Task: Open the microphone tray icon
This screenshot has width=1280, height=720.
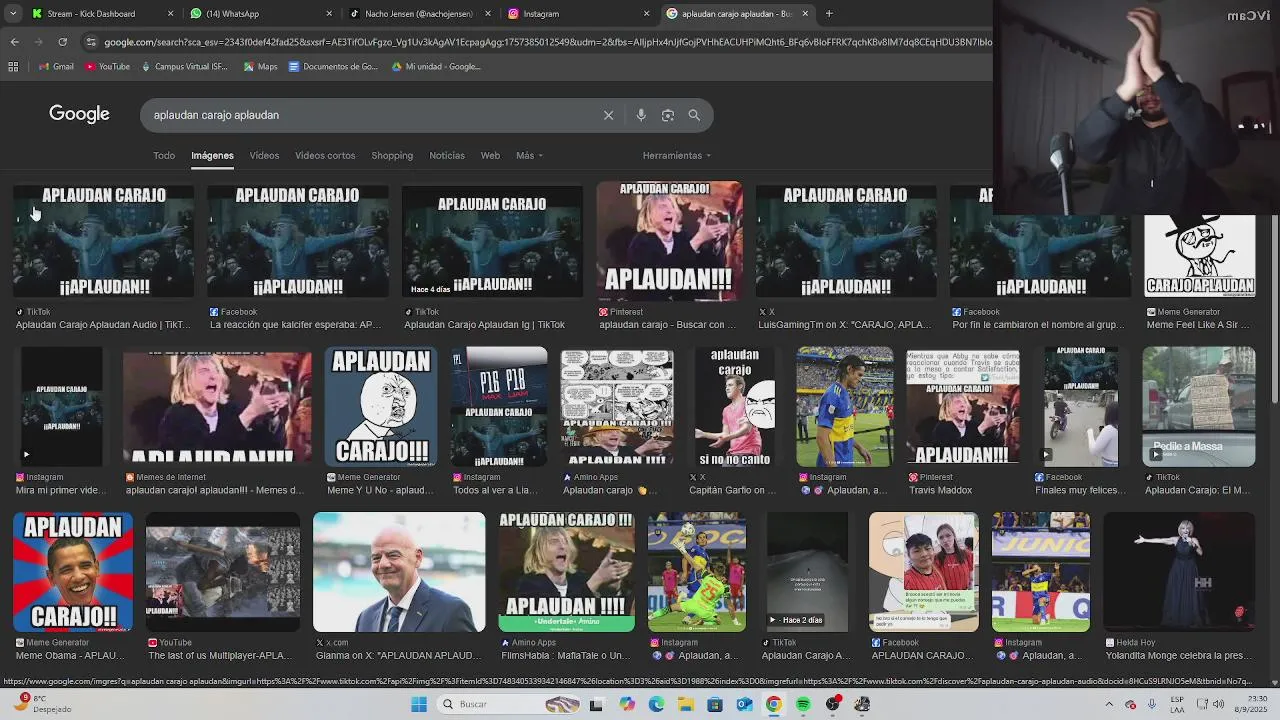Action: (x=1152, y=704)
